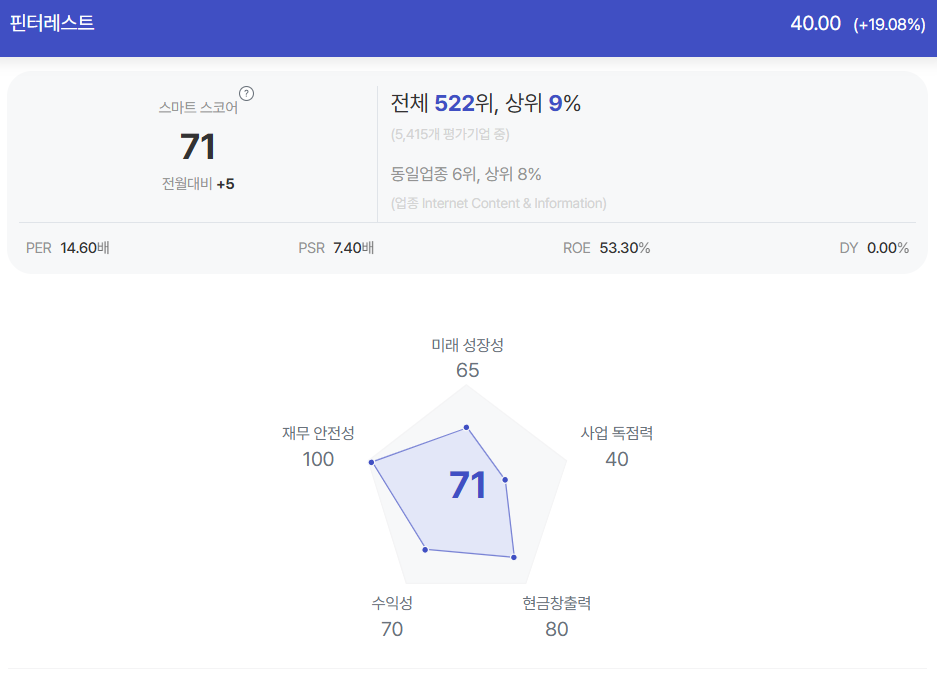Click the smart score help question icon
Screen dimensions: 937x677
(246, 94)
